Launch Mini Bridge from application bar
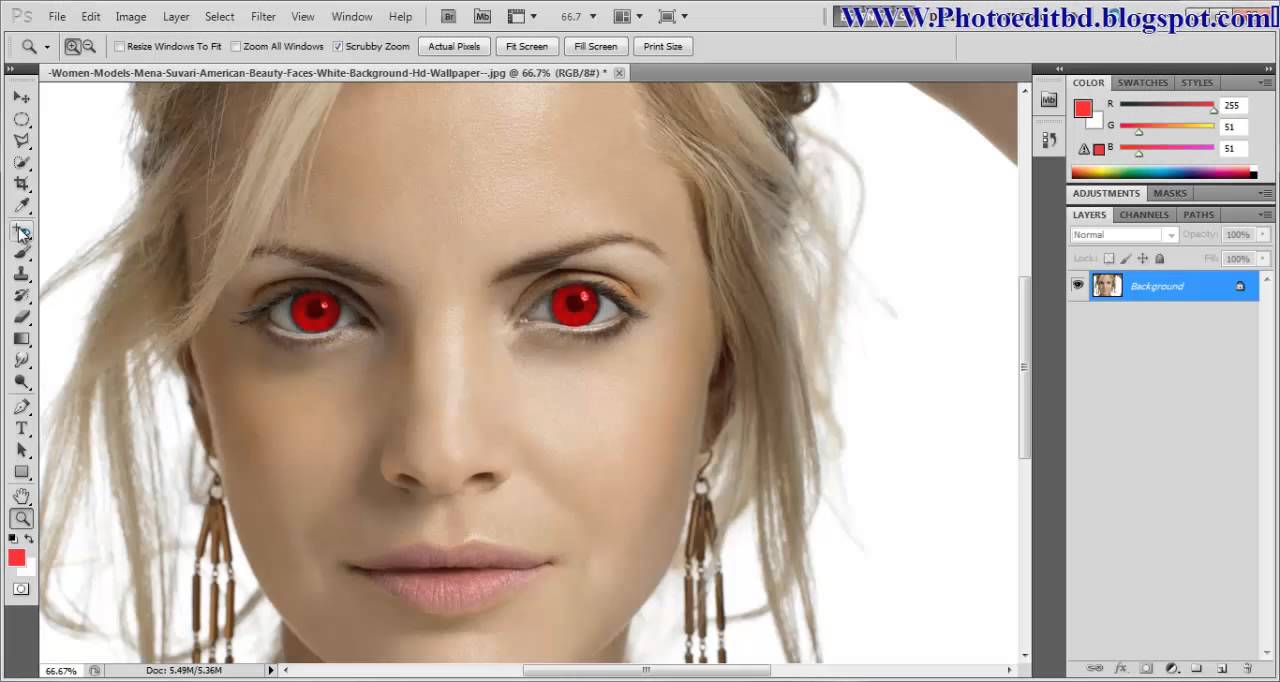Image resolution: width=1280 pixels, height=682 pixels. tap(483, 16)
